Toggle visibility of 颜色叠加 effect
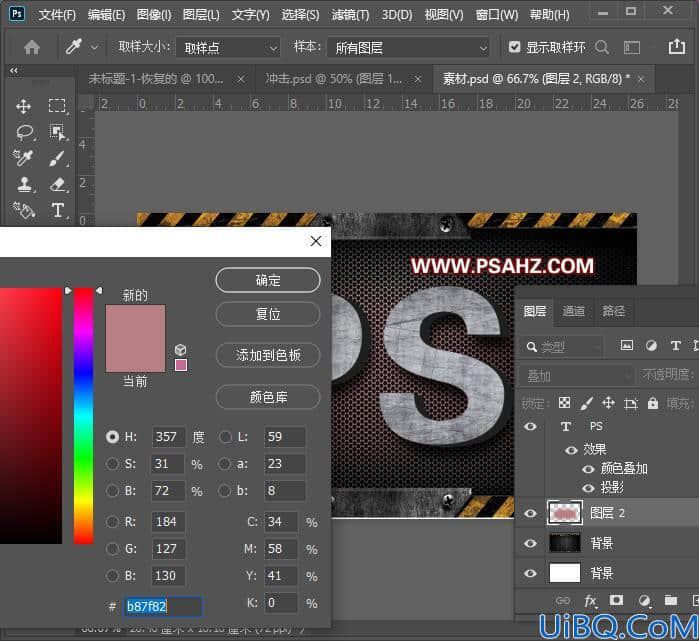Viewport: 699px width, 641px height. pyautogui.click(x=588, y=469)
